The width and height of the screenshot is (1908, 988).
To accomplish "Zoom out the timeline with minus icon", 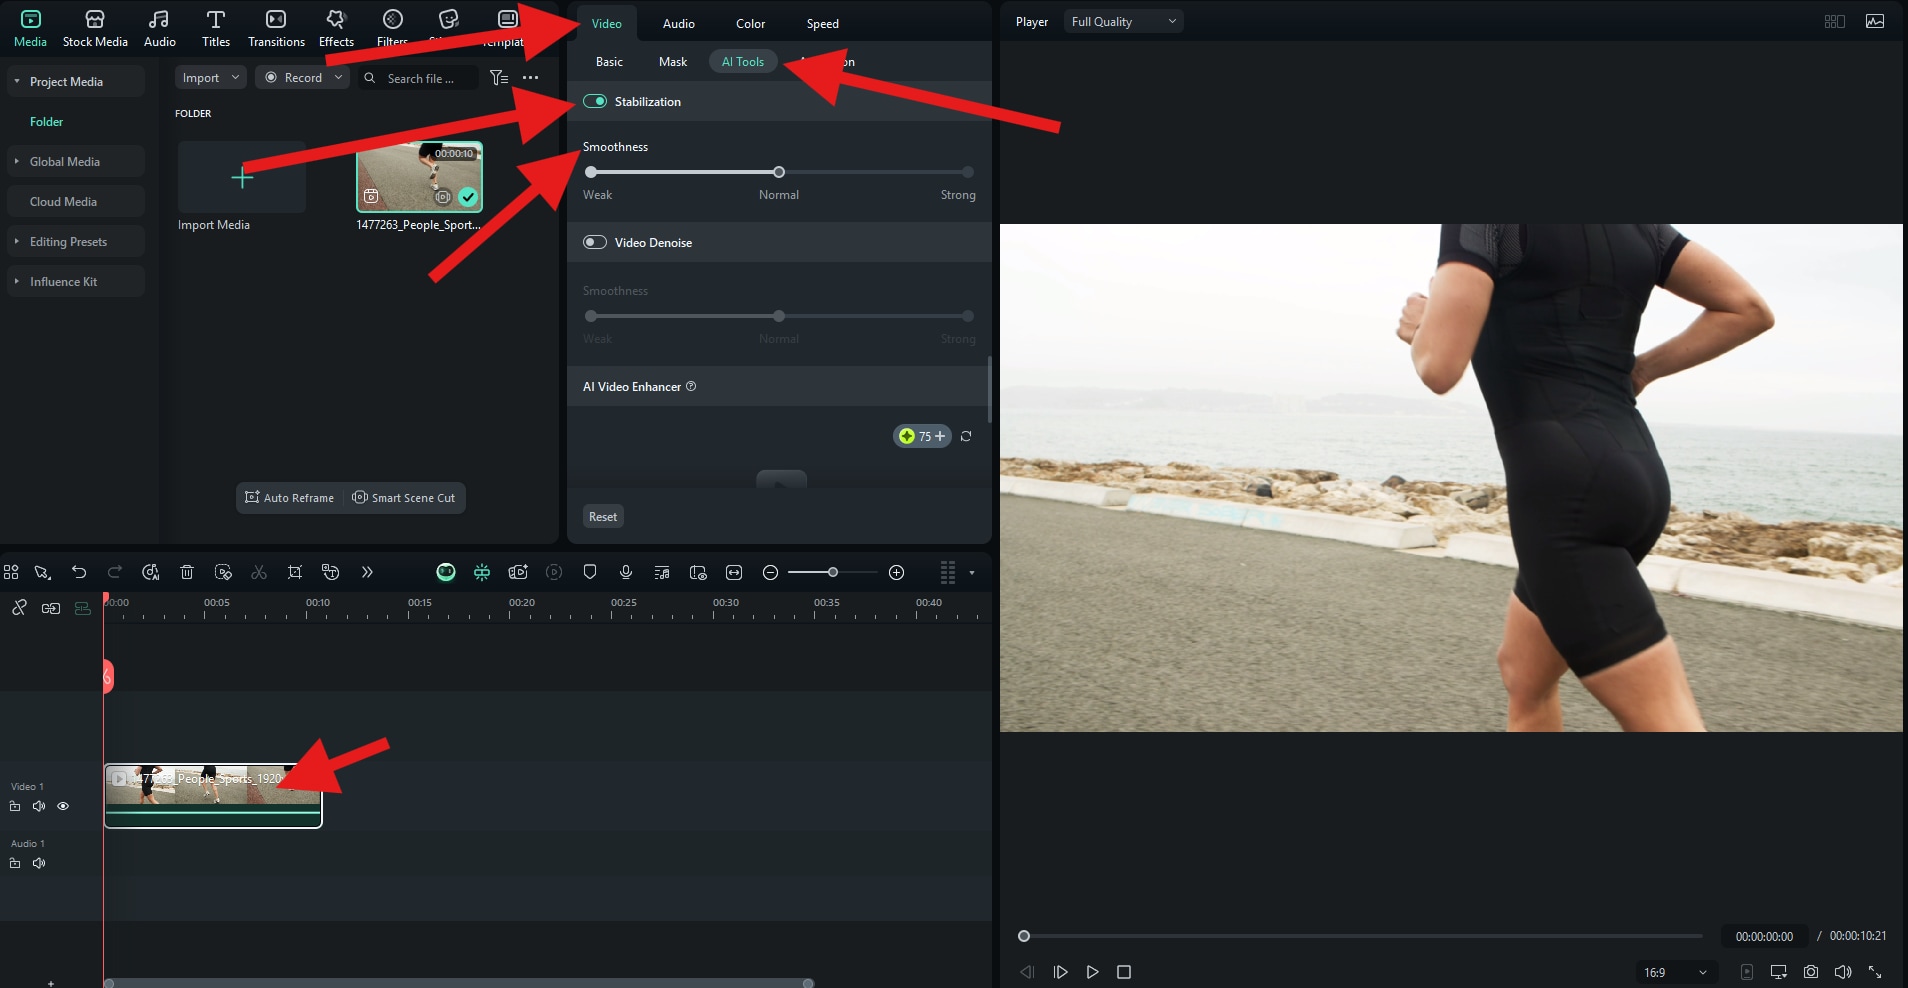I will (x=770, y=572).
